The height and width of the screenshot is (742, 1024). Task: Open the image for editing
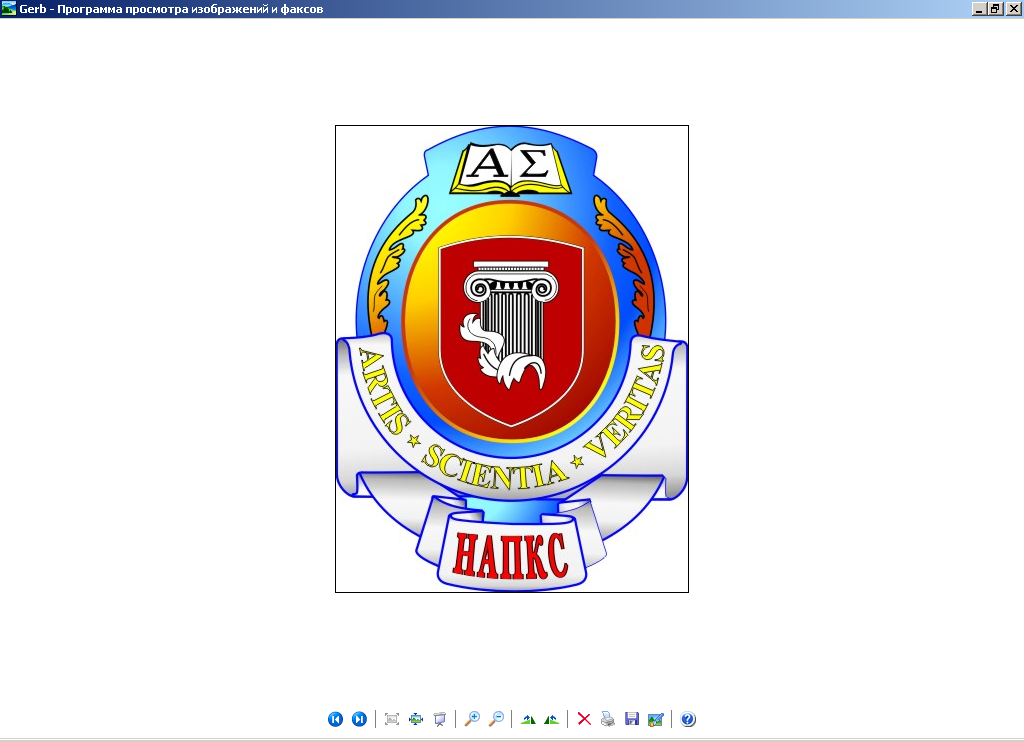tap(656, 719)
